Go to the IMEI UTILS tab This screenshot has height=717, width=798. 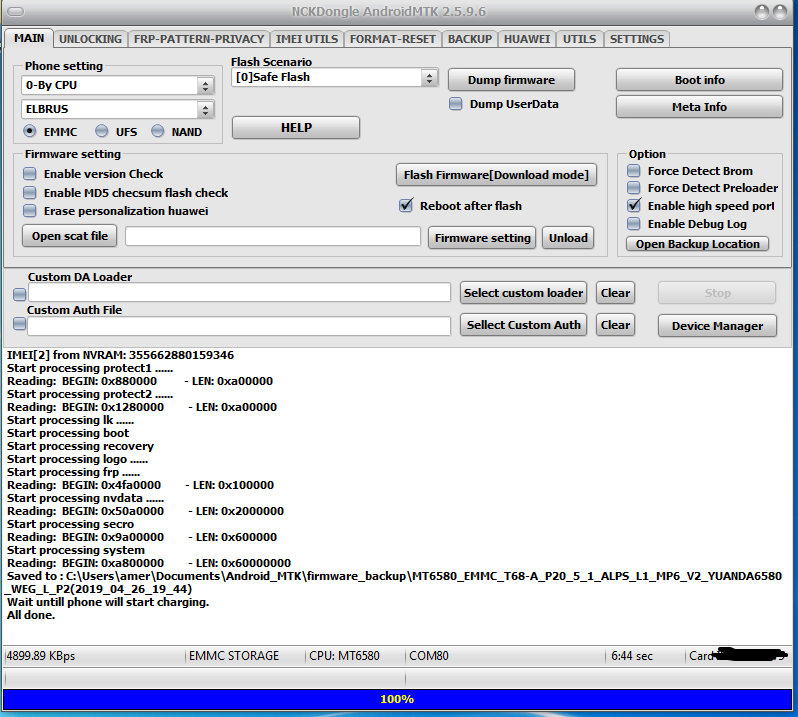306,39
